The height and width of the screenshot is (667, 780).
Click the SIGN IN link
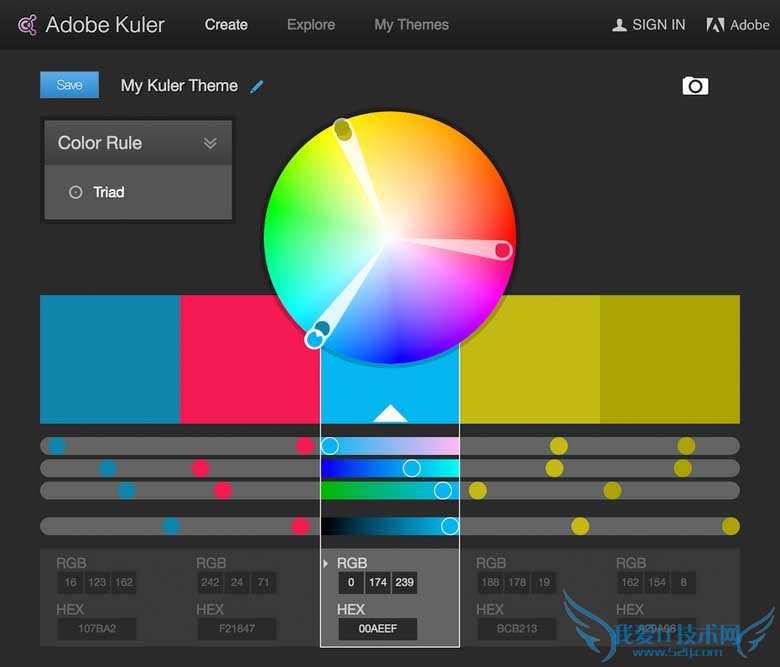[x=659, y=25]
